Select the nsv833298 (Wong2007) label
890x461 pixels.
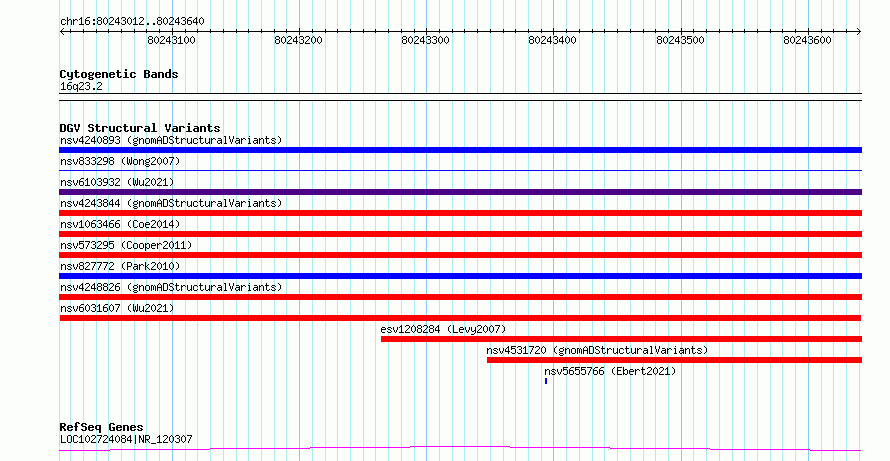120,161
